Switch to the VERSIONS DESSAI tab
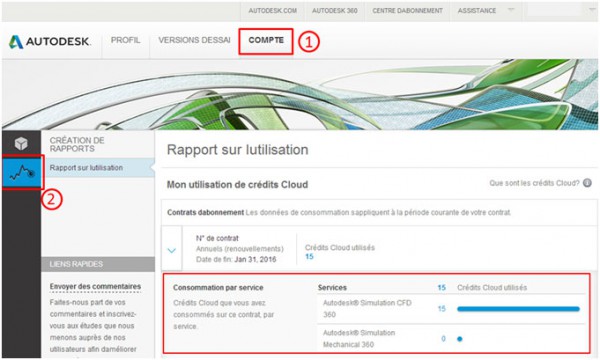 (x=194, y=40)
